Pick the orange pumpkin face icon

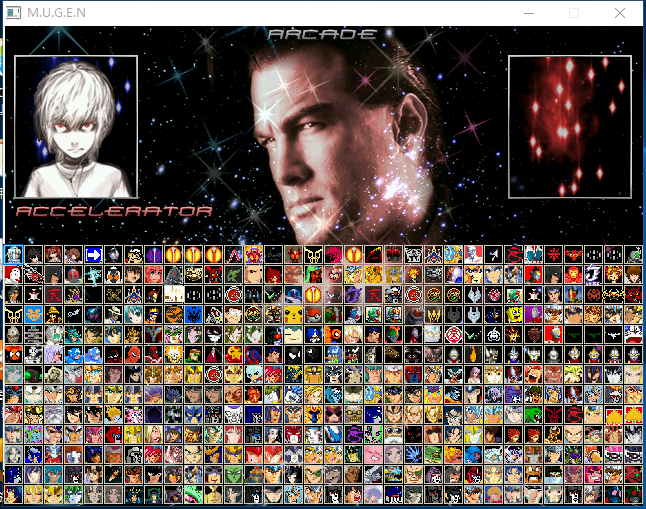click(x=173, y=315)
